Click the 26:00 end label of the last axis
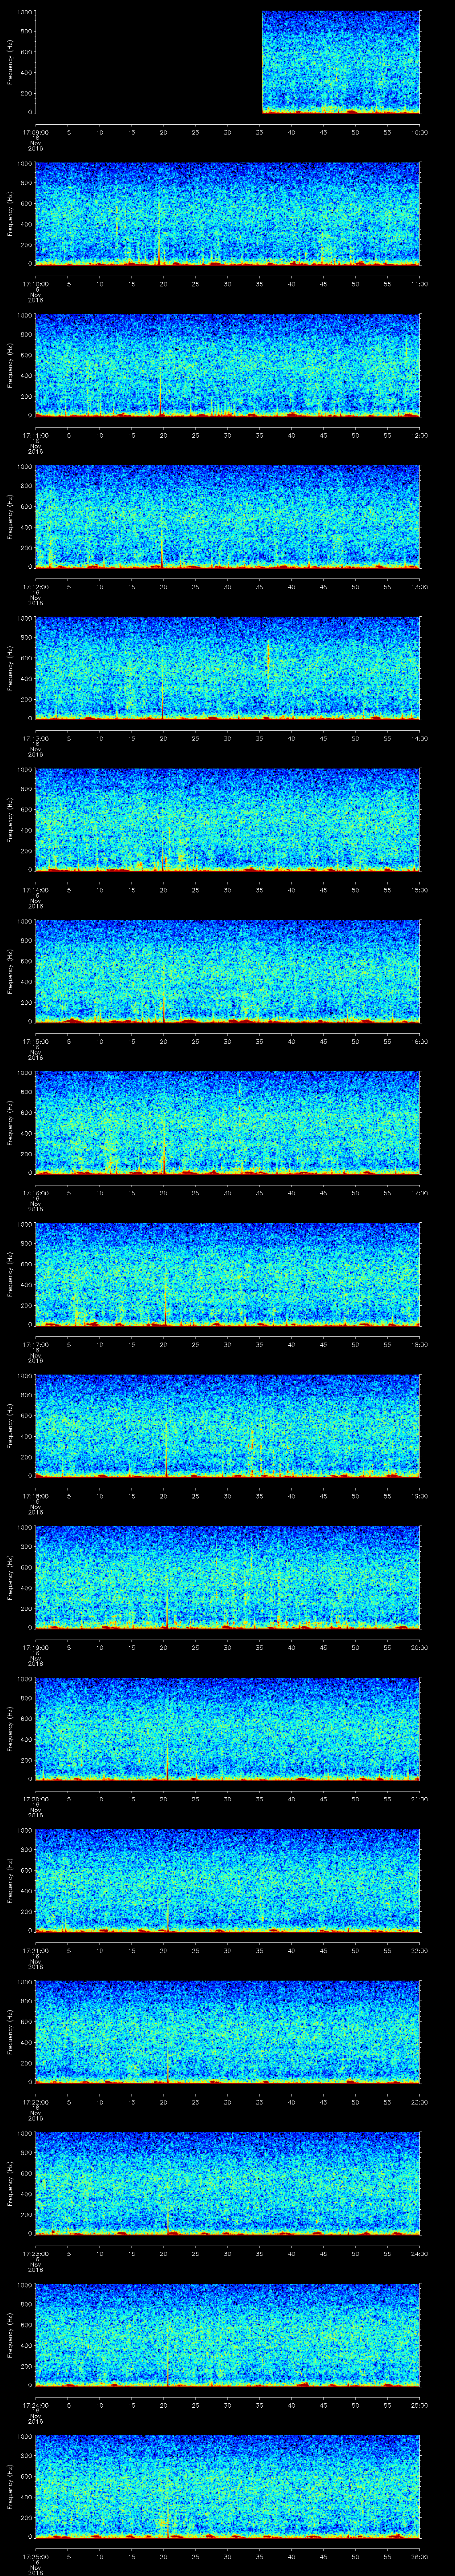This screenshot has width=455, height=2576. pyautogui.click(x=419, y=2556)
